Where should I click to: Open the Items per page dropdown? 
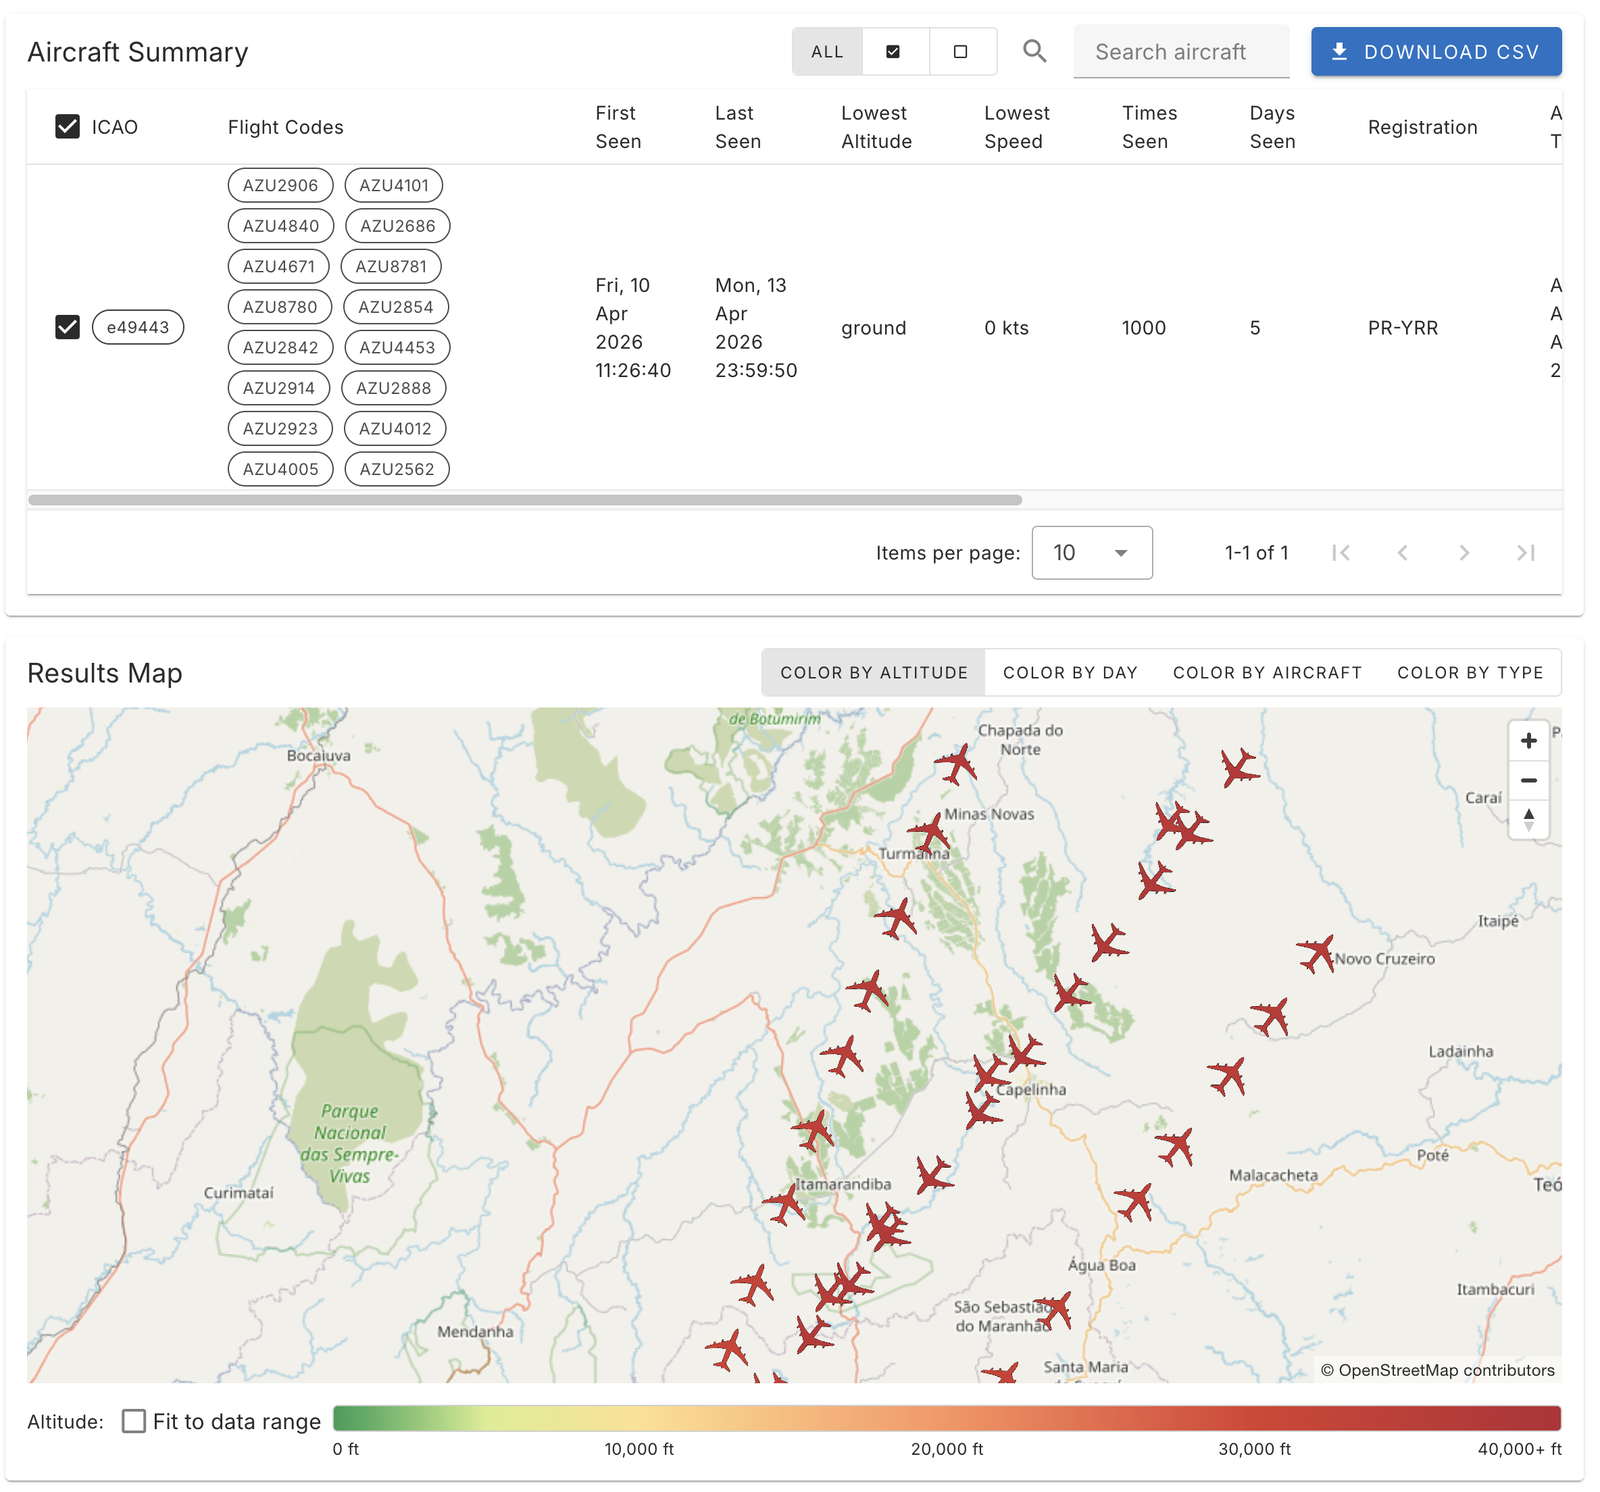(x=1092, y=553)
